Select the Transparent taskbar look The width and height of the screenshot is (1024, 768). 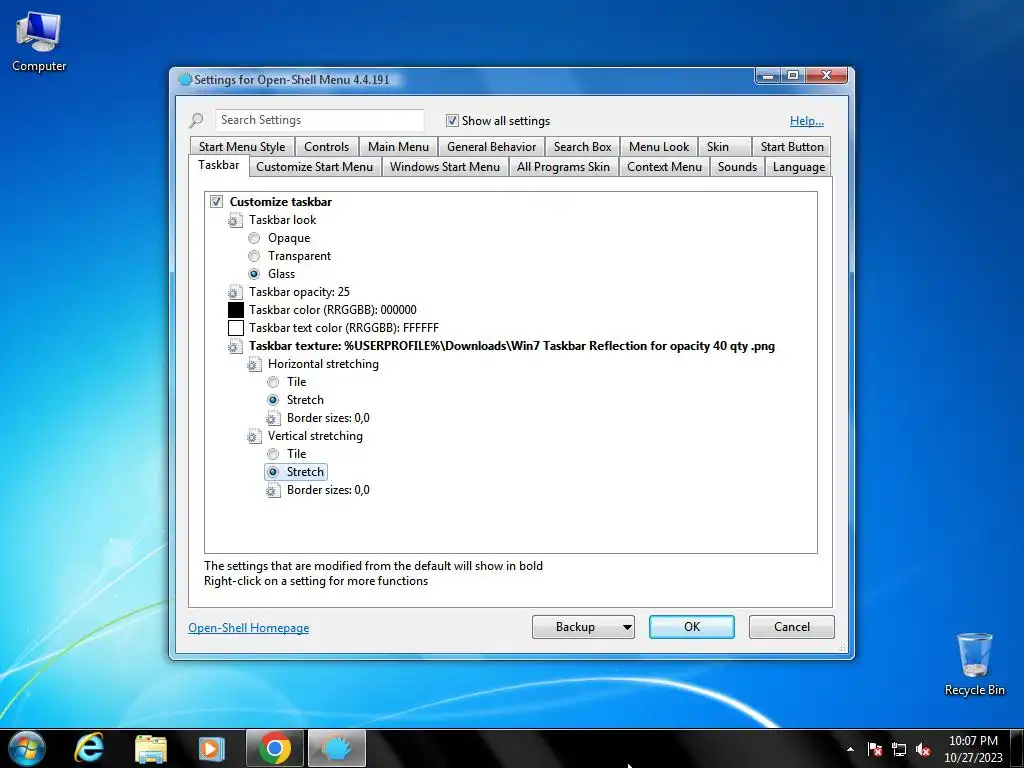point(254,256)
